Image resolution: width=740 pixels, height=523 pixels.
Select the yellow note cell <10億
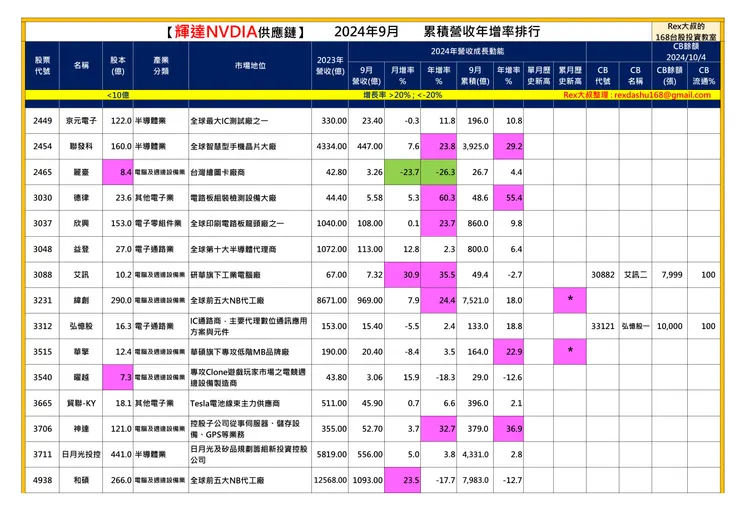pos(118,95)
